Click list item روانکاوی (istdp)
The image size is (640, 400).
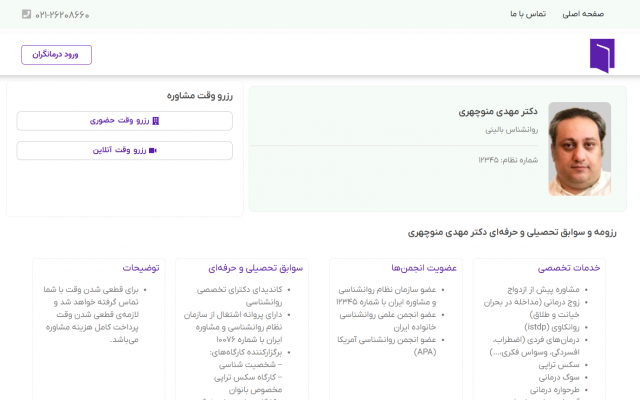[552, 327]
